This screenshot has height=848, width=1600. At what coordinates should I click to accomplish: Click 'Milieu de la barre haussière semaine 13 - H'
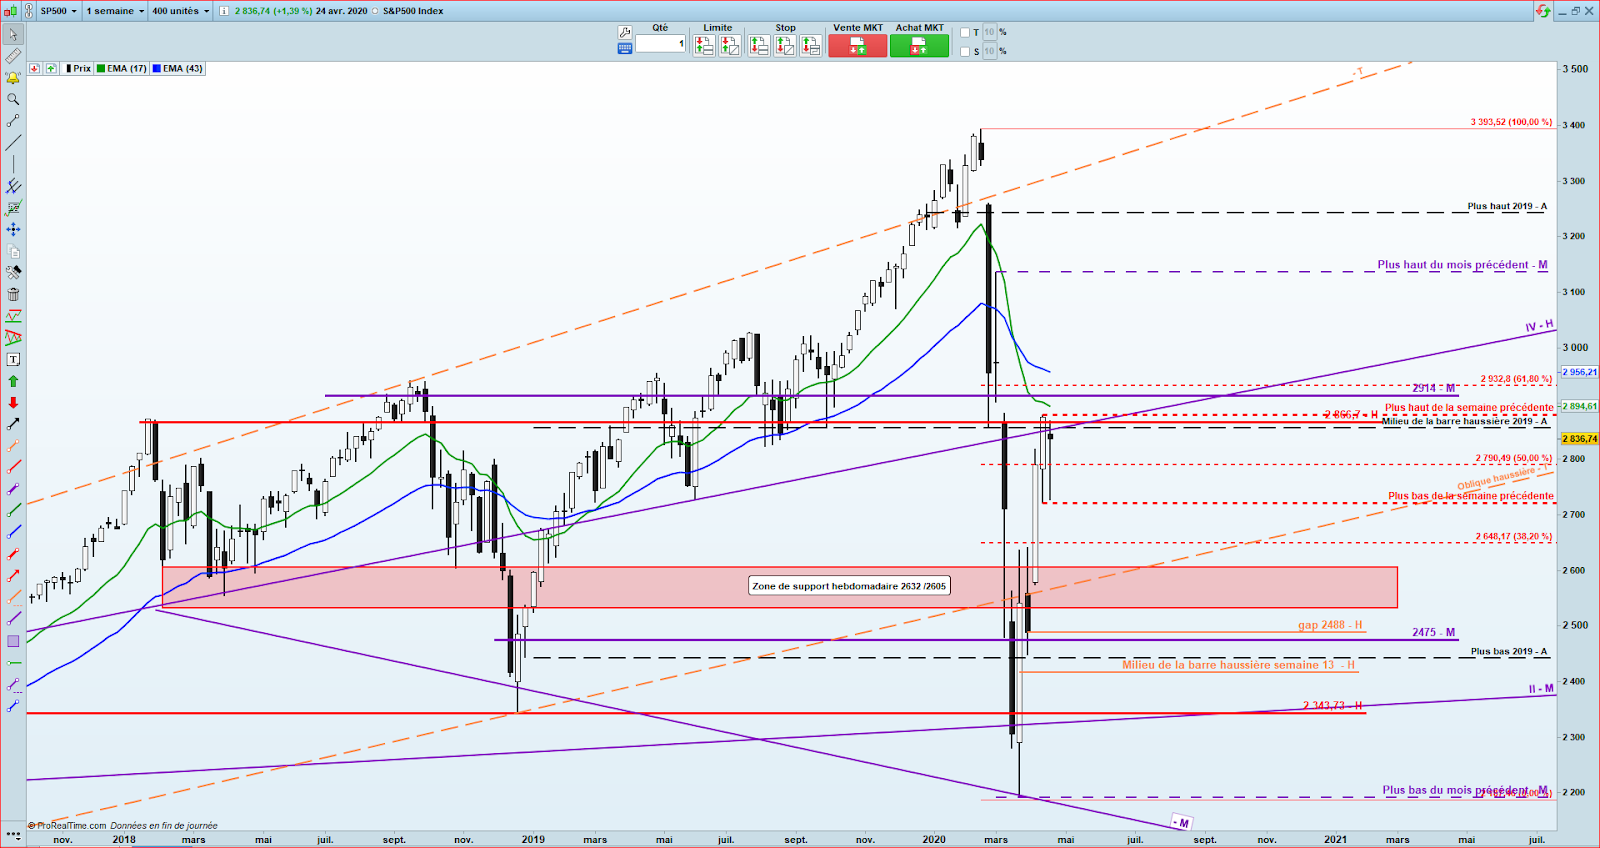[x=1238, y=665]
